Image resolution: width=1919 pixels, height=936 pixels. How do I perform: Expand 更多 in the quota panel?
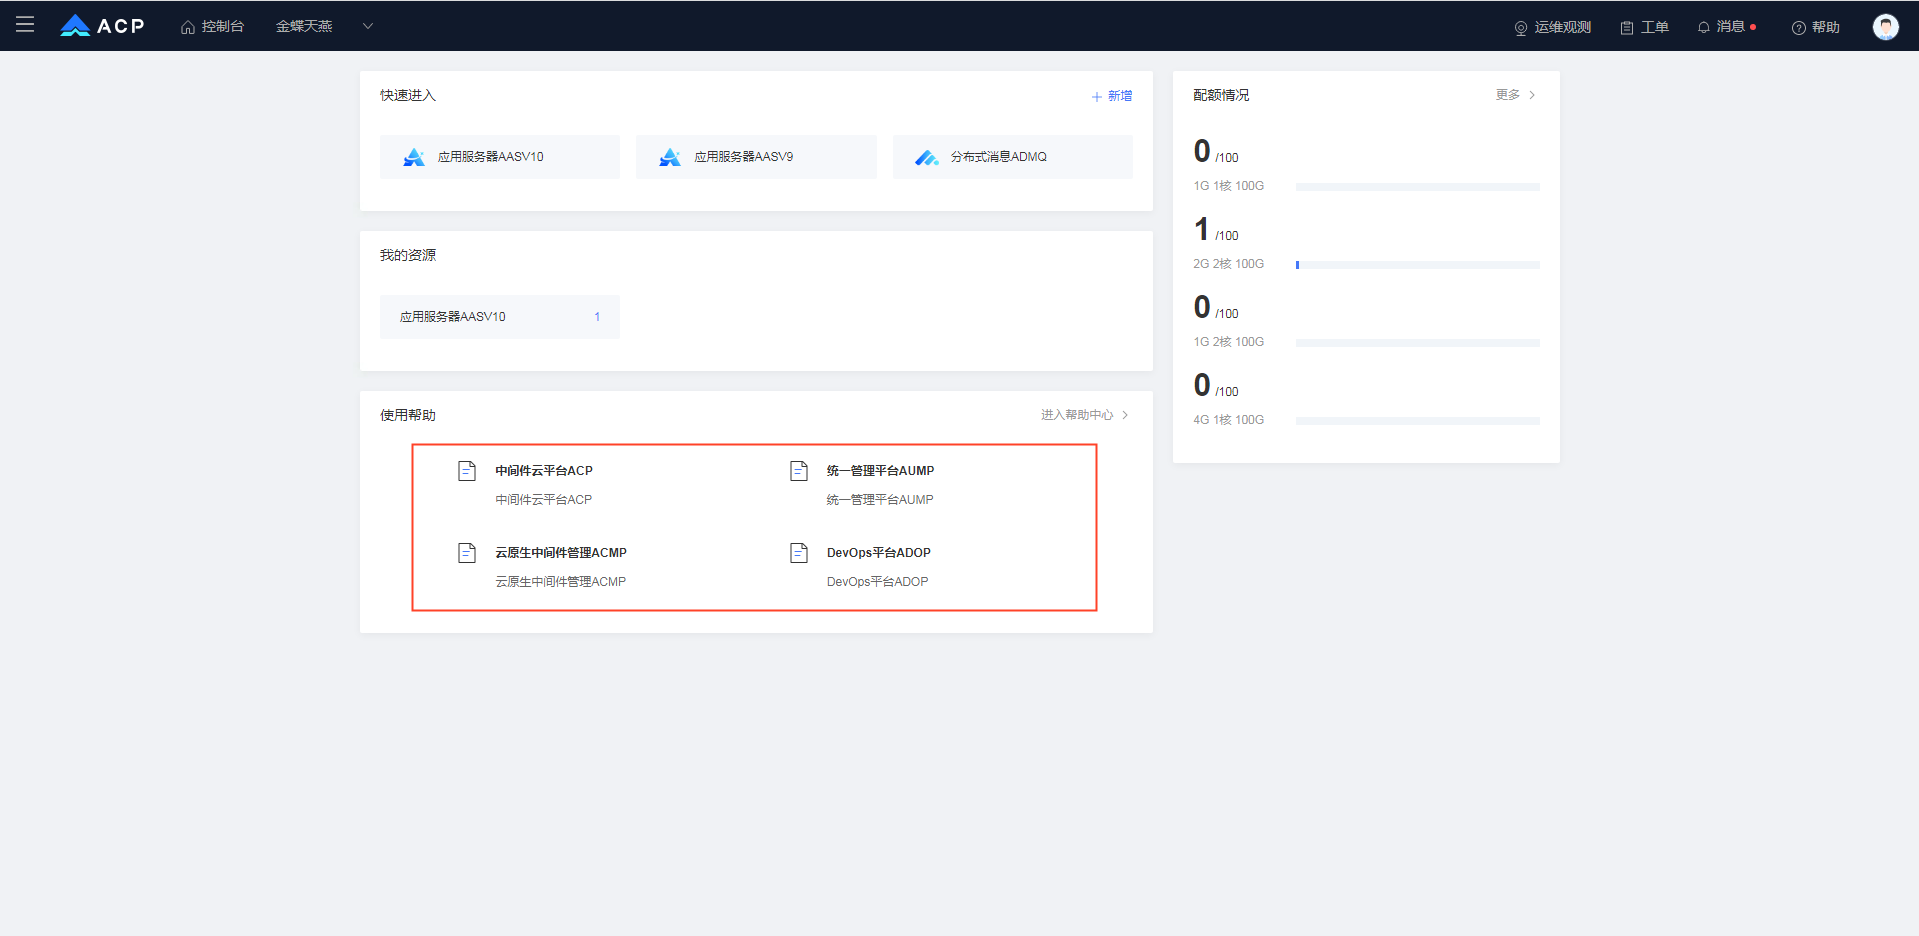pos(1515,95)
